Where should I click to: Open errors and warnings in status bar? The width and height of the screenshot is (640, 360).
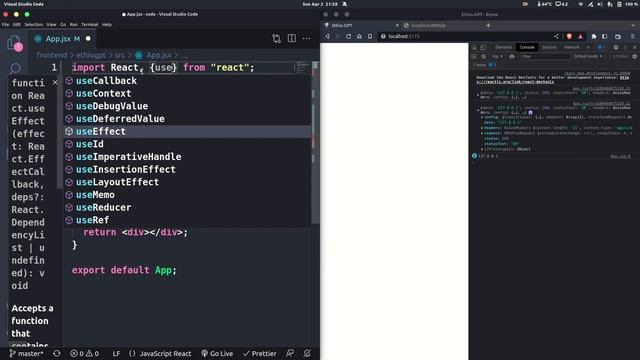pos(84,353)
